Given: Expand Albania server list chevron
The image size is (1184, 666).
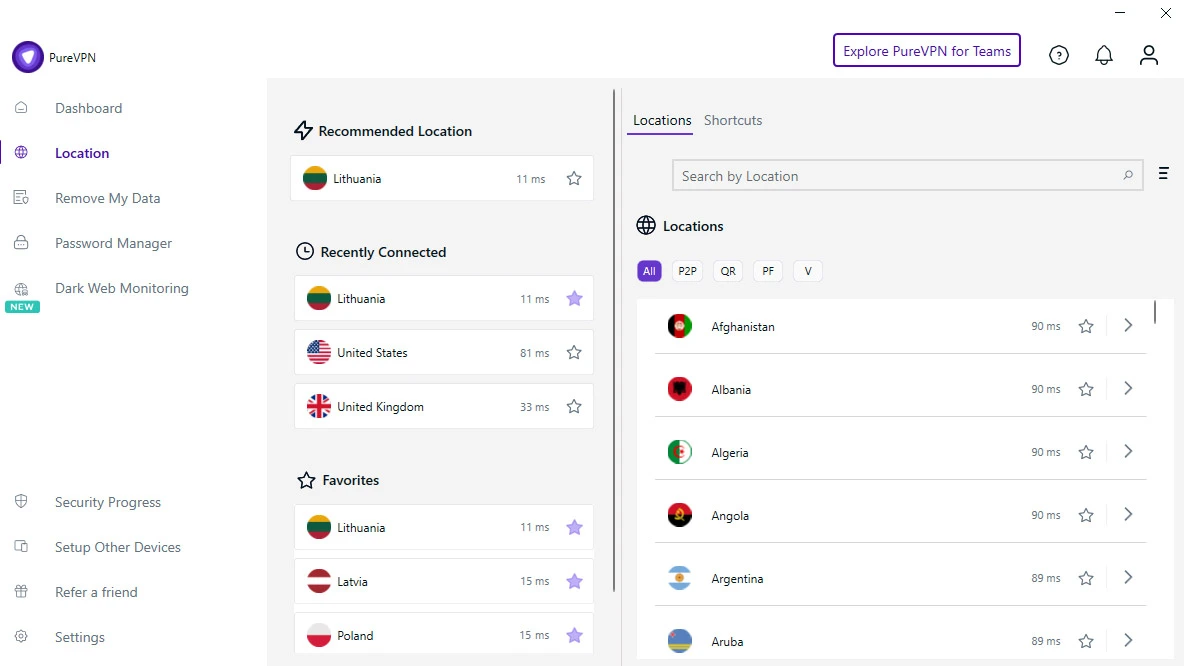Looking at the screenshot, I should (x=1128, y=389).
